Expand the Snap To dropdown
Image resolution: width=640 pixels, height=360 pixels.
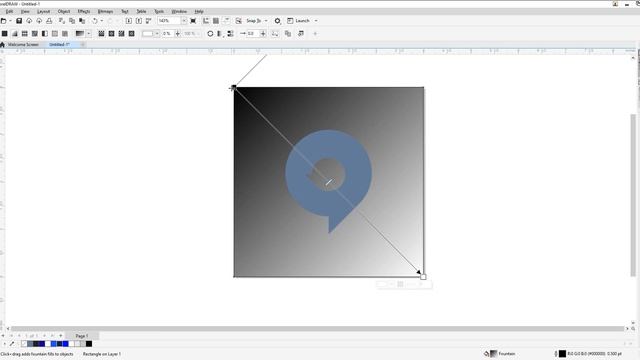click(x=266, y=20)
